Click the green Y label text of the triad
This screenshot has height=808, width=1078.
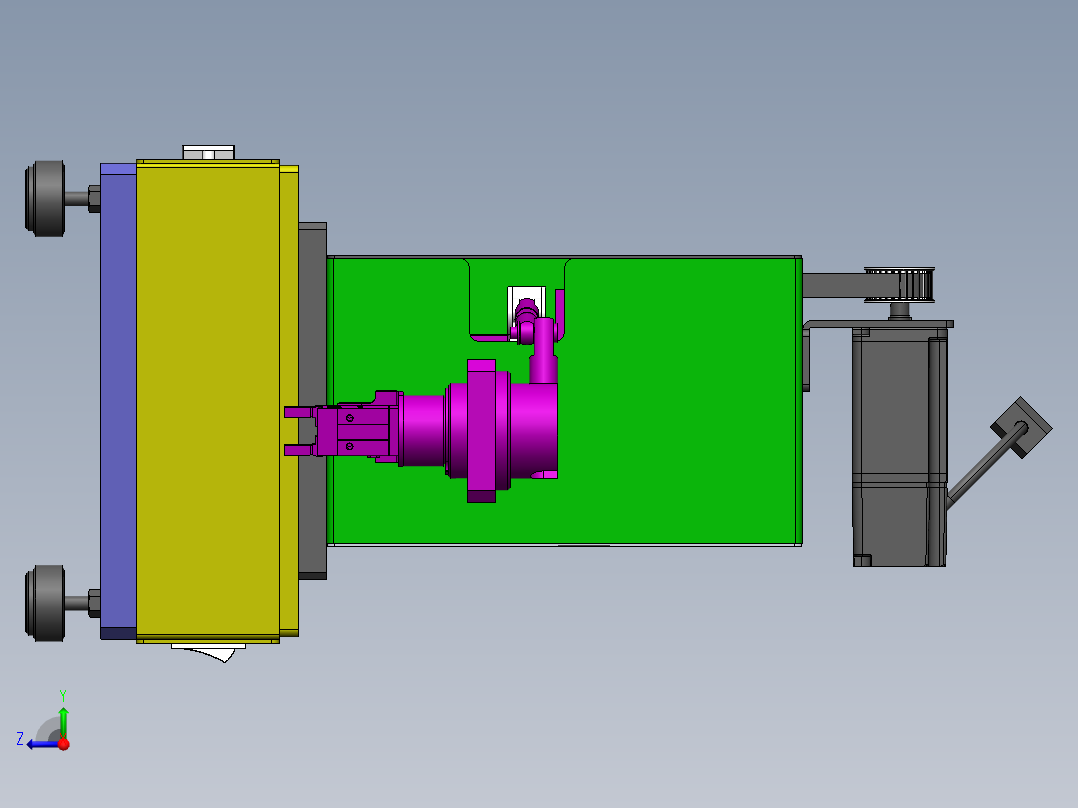(64, 693)
